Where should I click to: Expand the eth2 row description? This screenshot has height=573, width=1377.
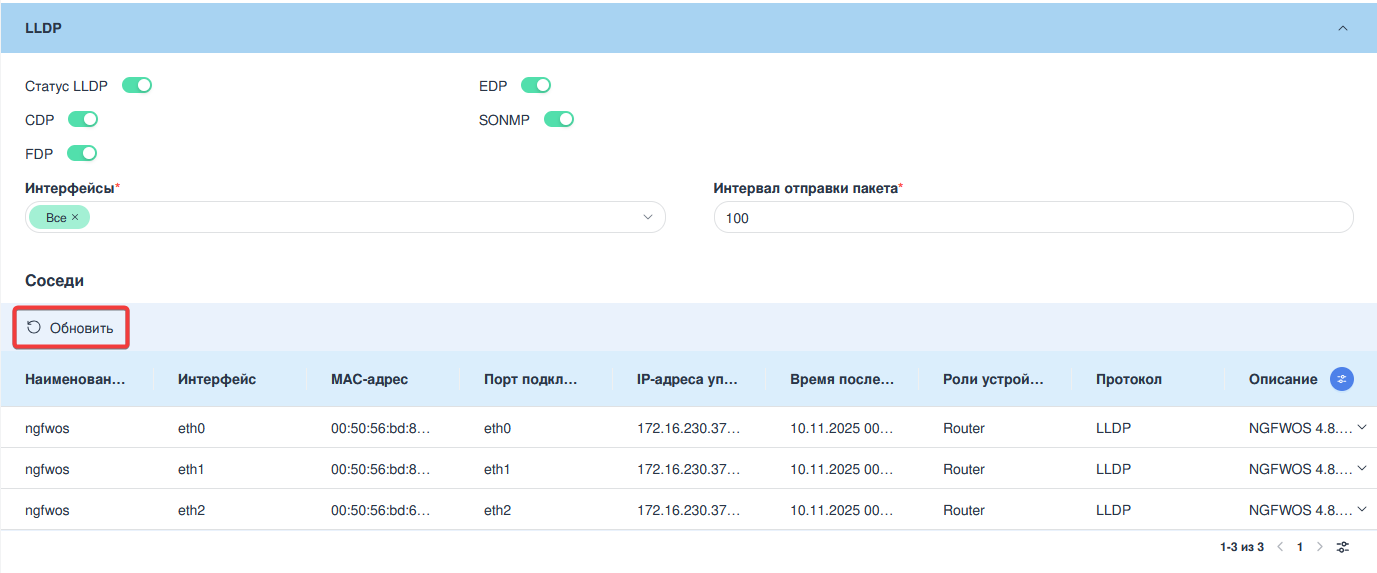(1361, 509)
